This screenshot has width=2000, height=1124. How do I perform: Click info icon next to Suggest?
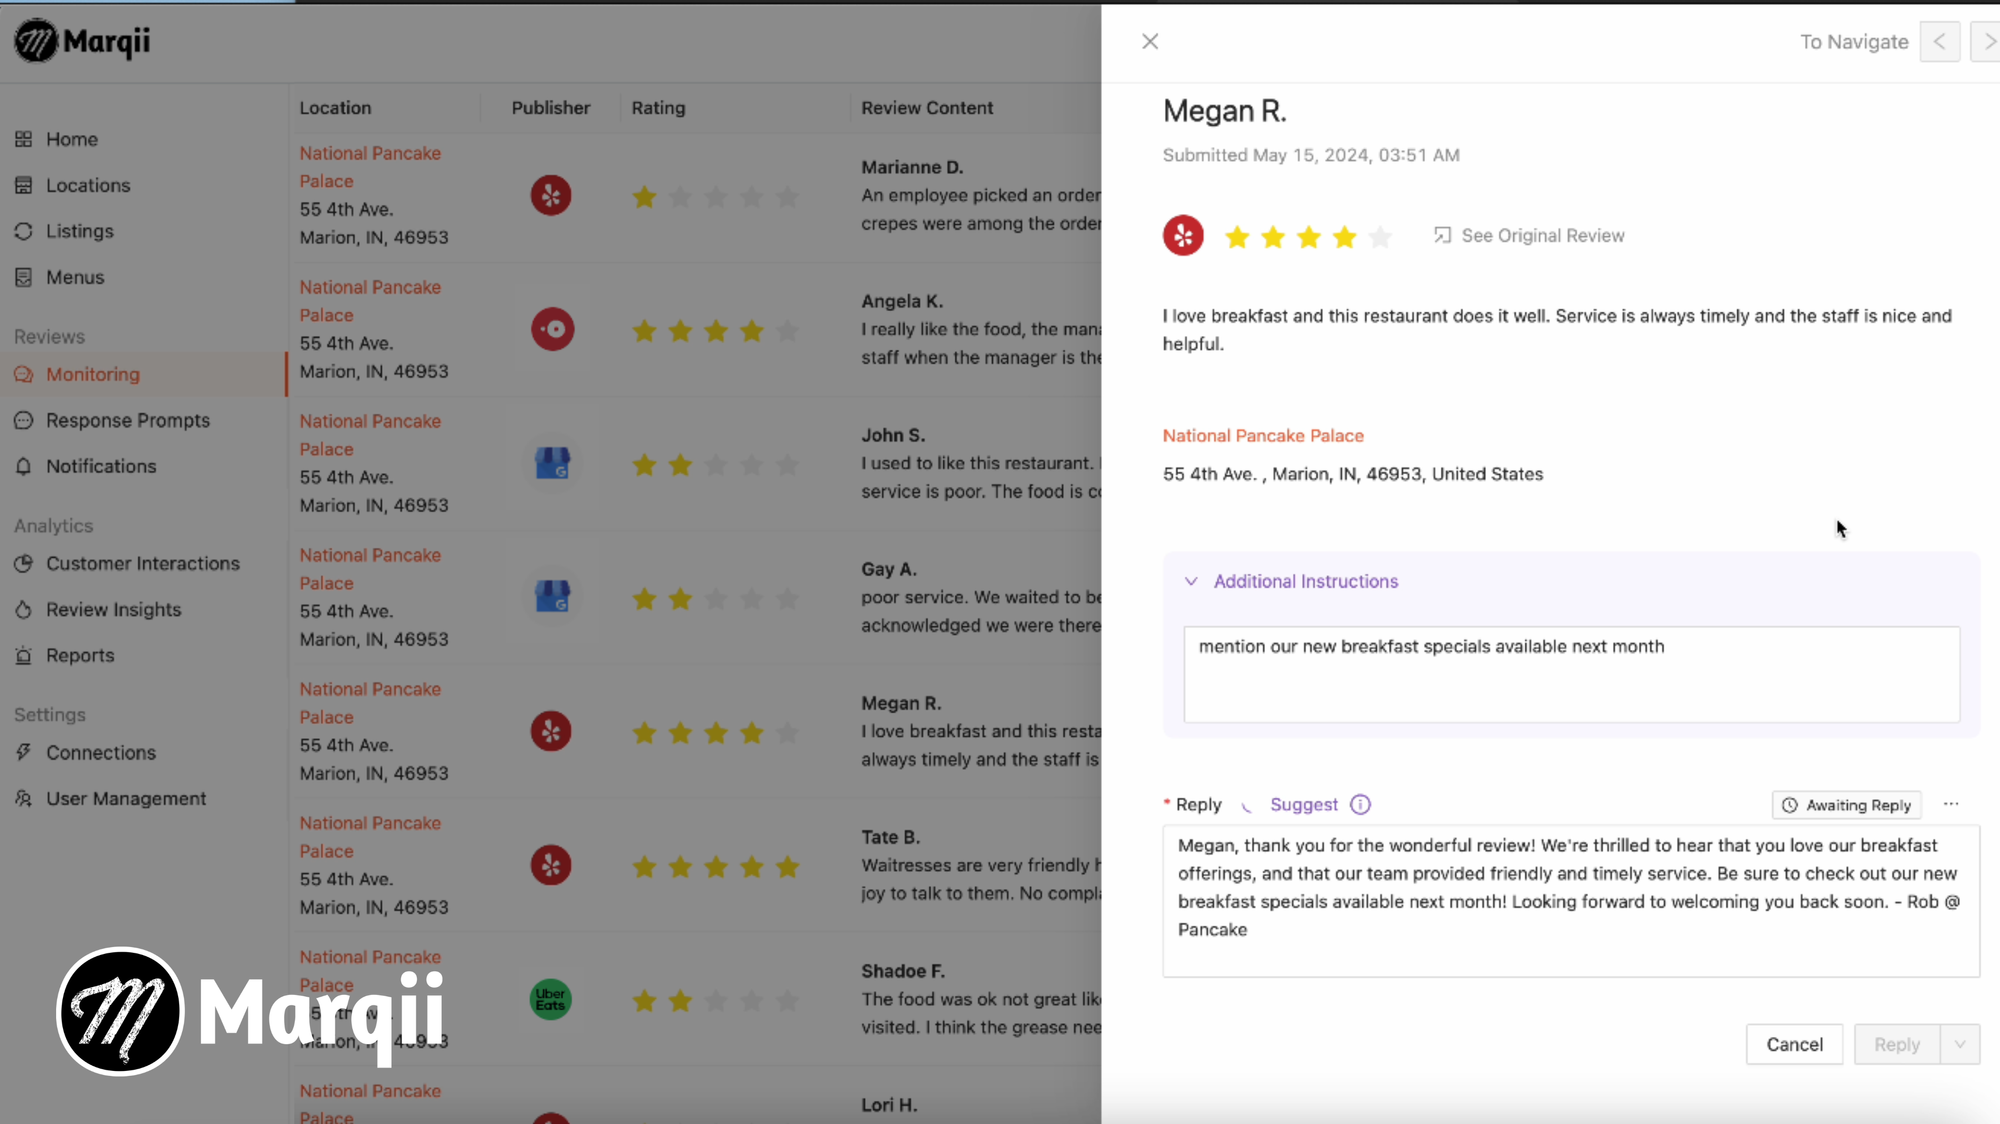(x=1360, y=805)
